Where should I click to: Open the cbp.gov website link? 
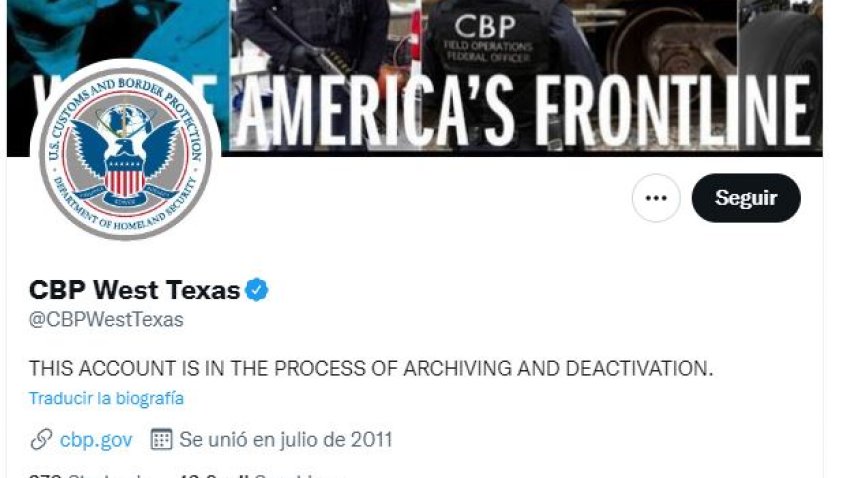tap(96, 440)
